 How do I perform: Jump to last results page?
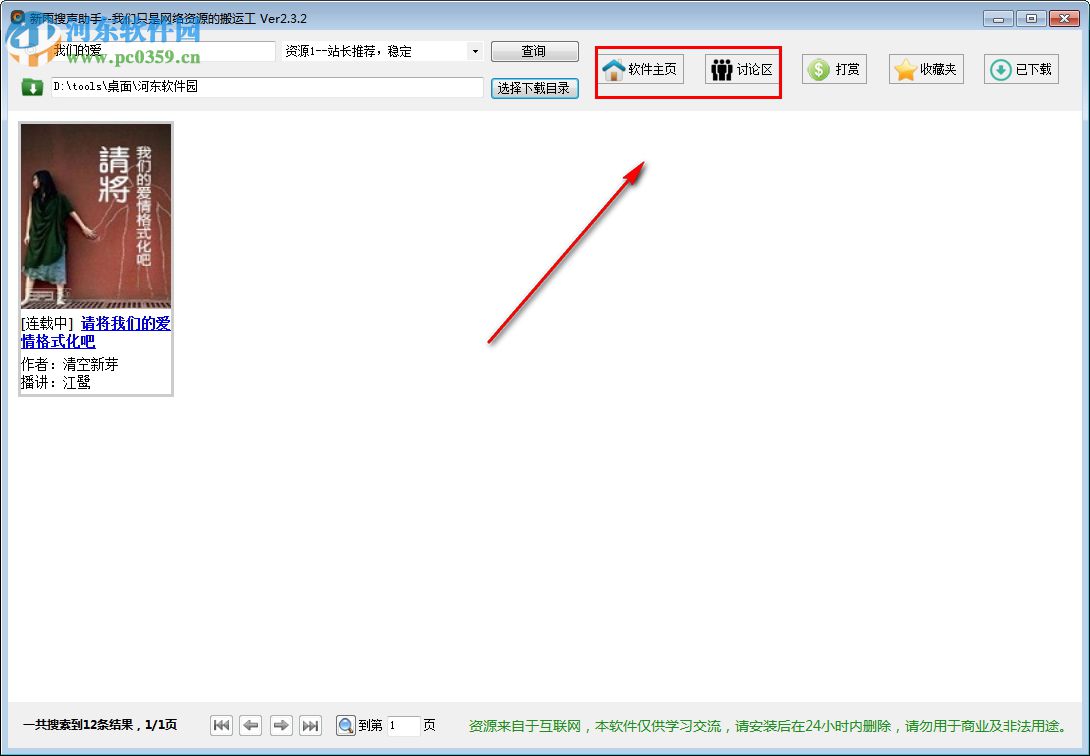pos(311,725)
